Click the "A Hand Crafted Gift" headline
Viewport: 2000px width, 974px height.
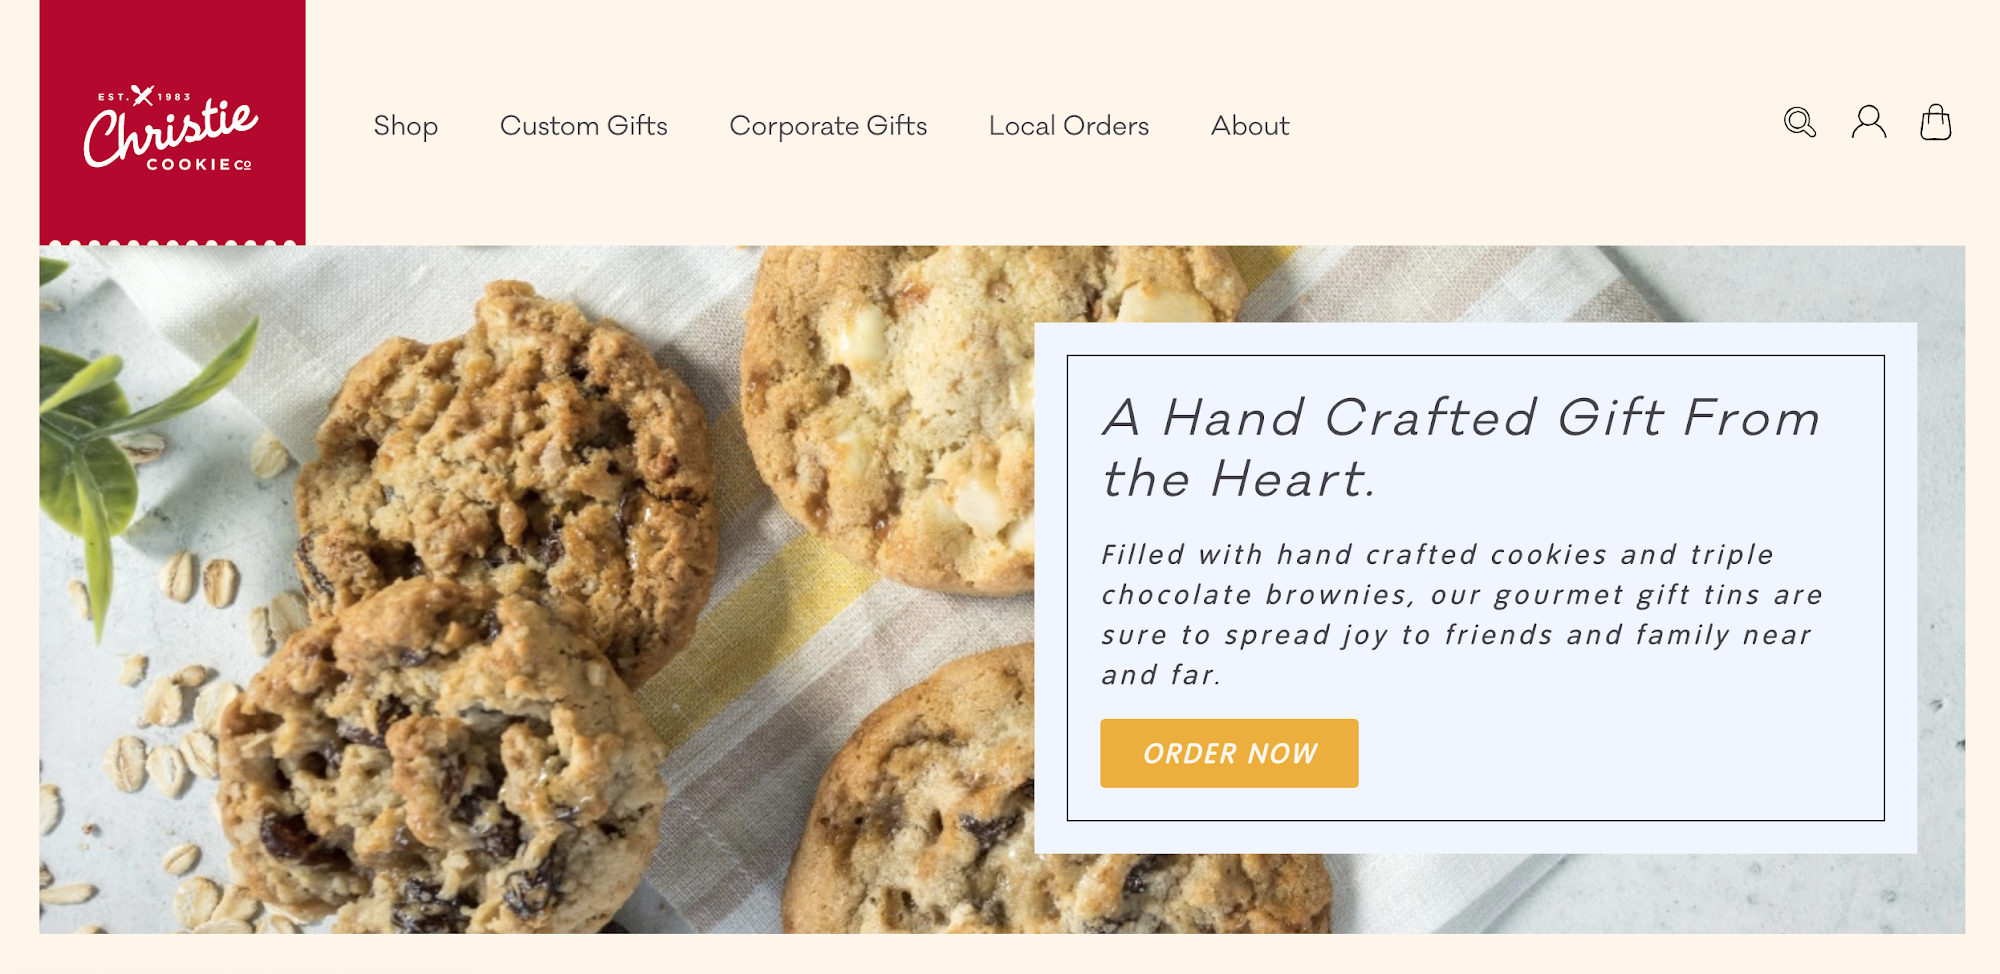click(1460, 447)
